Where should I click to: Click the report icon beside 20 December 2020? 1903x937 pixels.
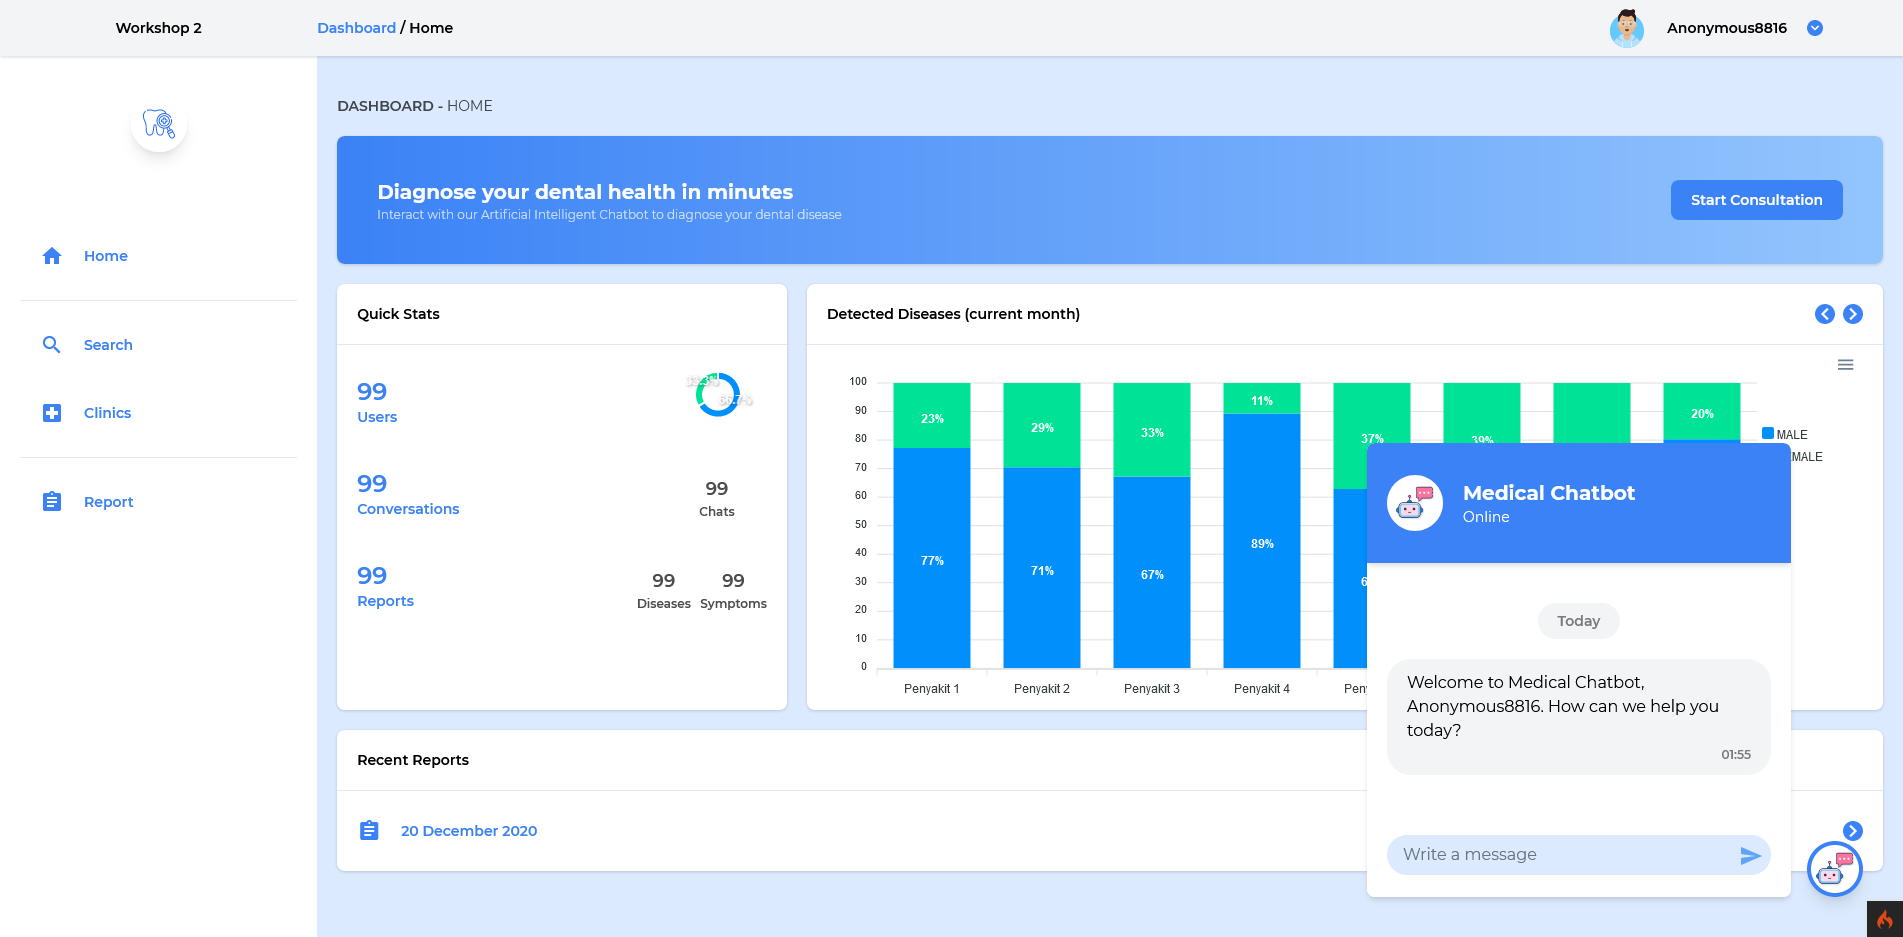coord(369,830)
